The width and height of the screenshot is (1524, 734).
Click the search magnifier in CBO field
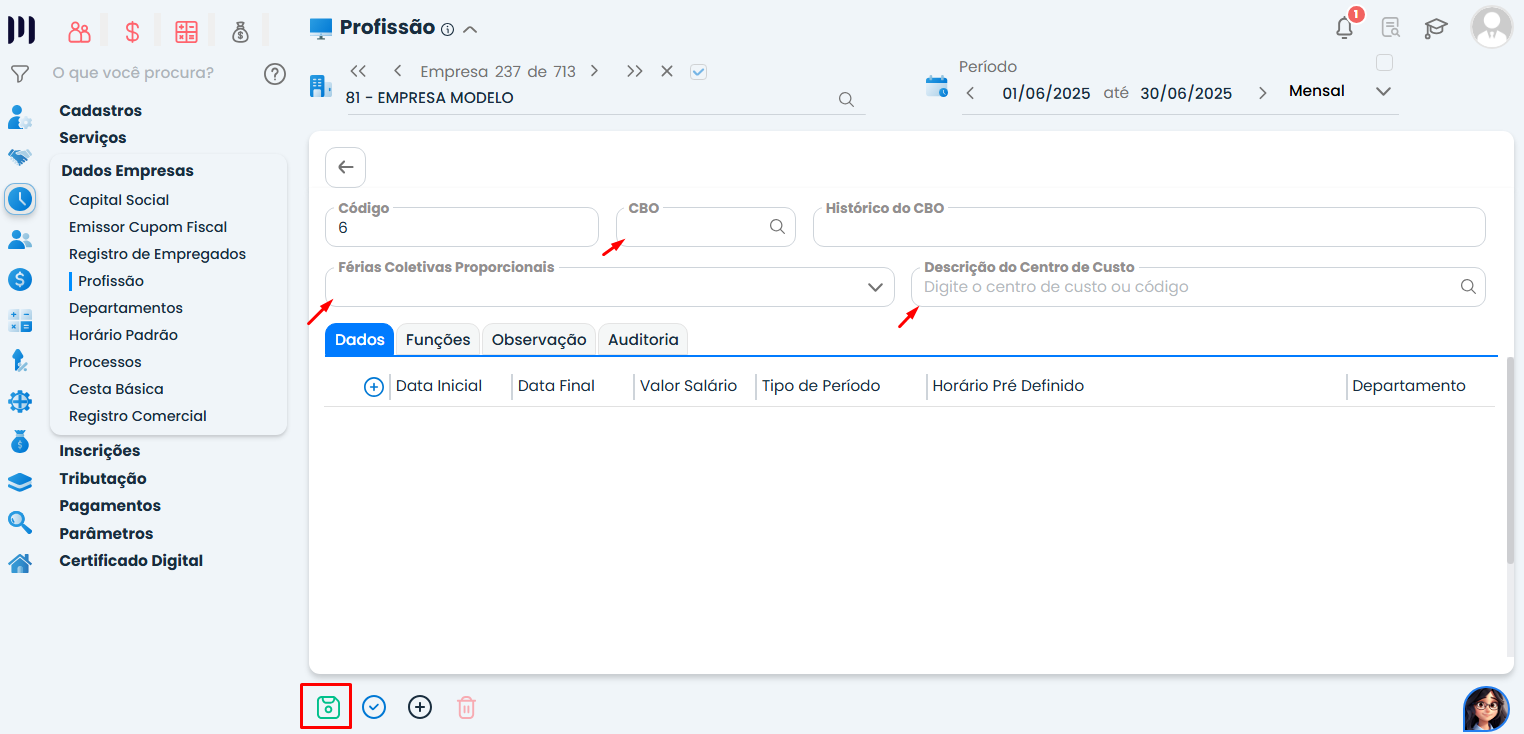click(x=777, y=227)
